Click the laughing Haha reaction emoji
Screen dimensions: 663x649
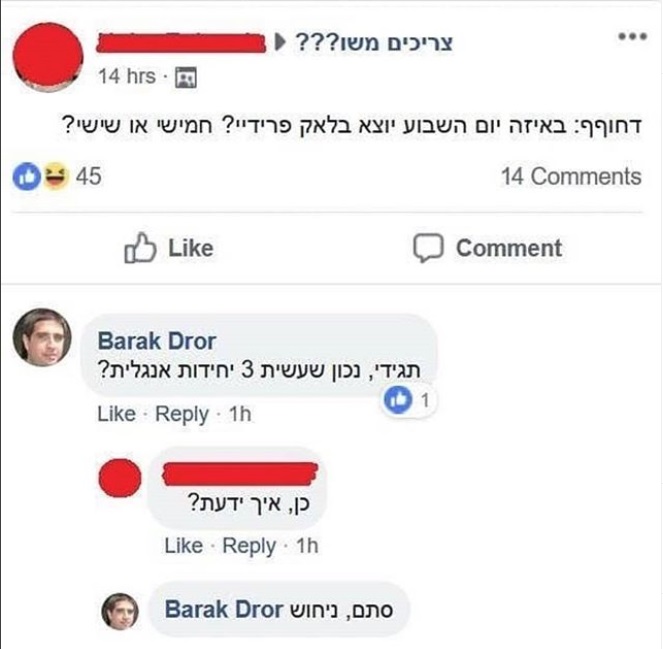coord(55,176)
